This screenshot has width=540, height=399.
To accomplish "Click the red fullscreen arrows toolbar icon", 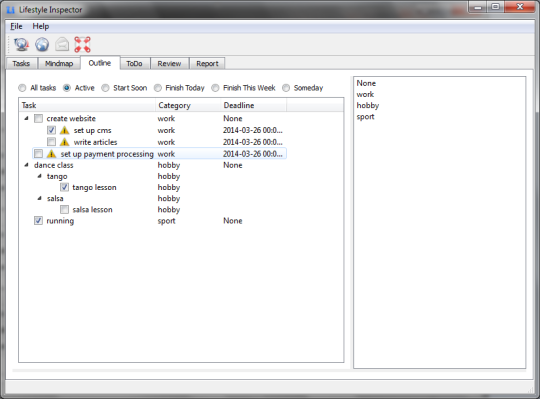I will tap(82, 44).
